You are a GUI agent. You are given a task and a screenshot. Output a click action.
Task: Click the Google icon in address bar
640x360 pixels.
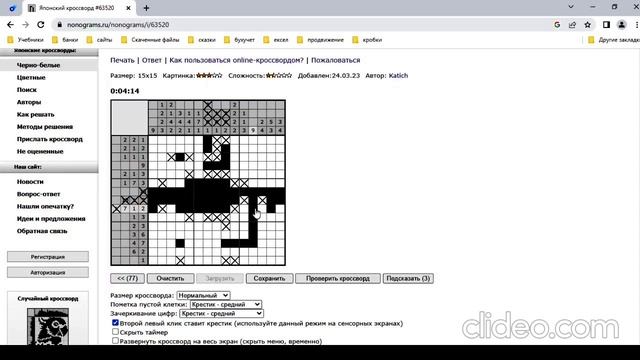point(557,25)
